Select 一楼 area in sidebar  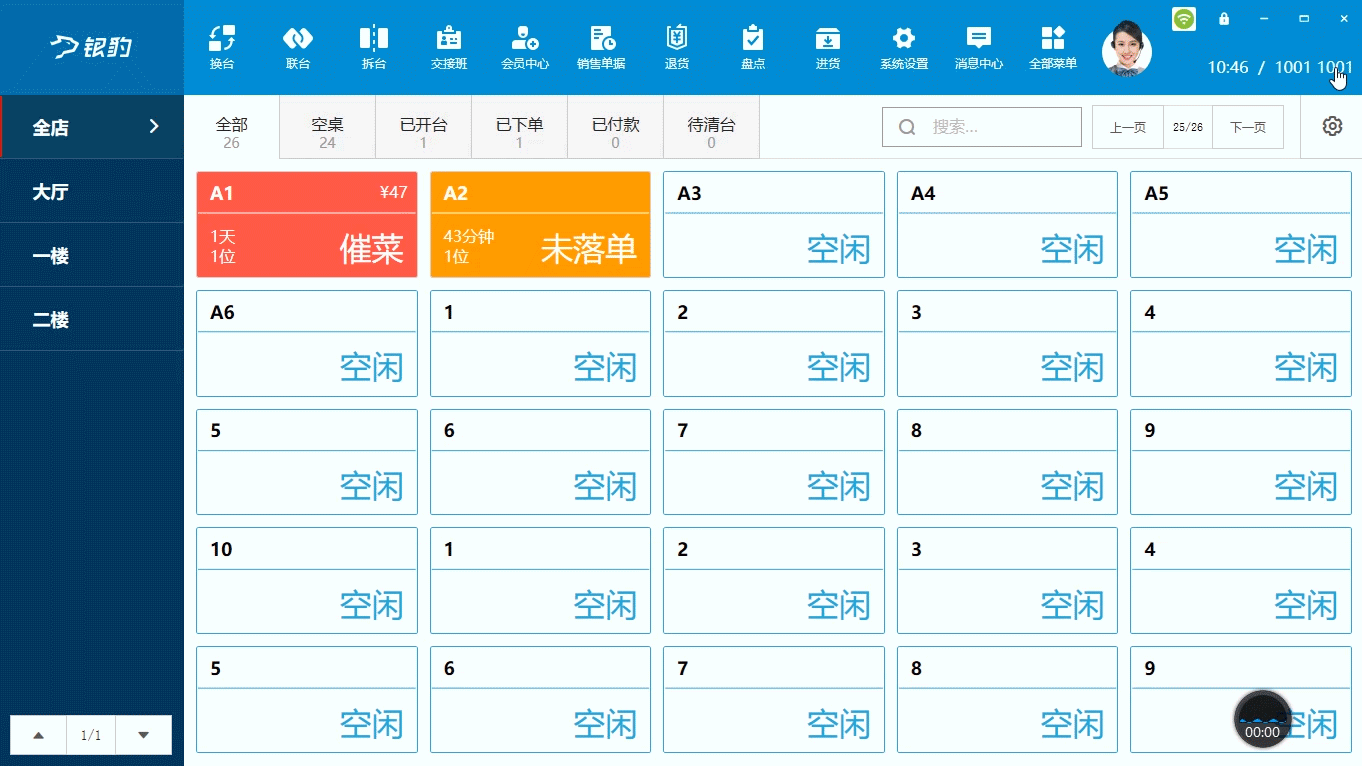(92, 255)
